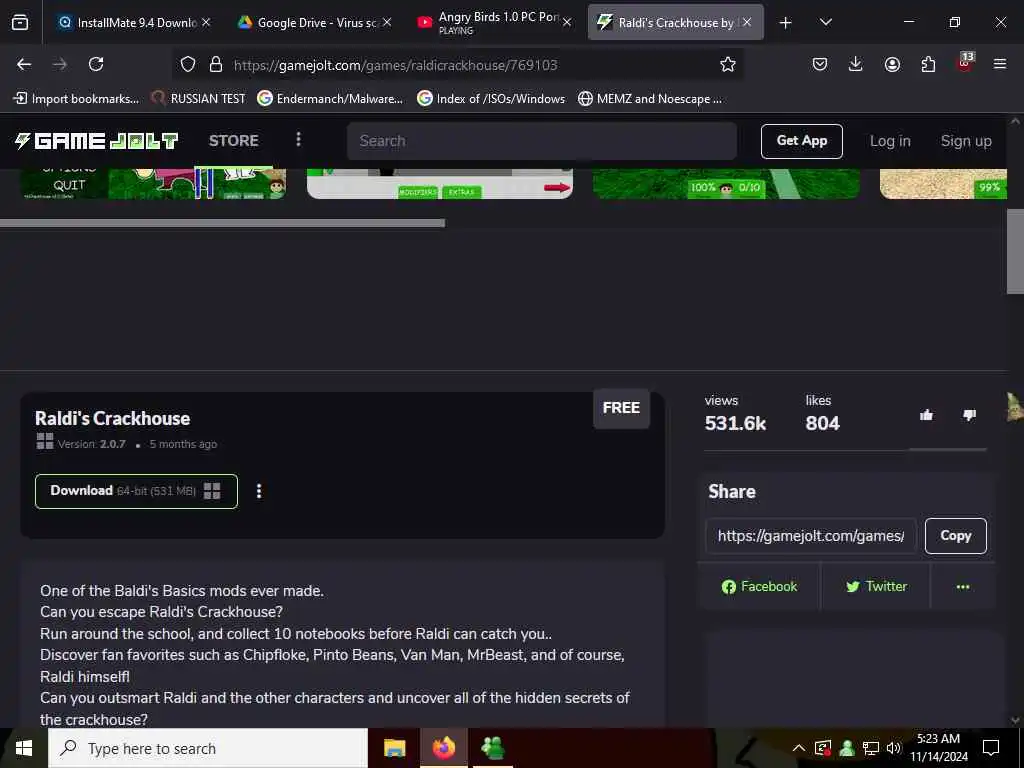Open the extensions puzzle icon
The image size is (1024, 768).
tap(928, 64)
